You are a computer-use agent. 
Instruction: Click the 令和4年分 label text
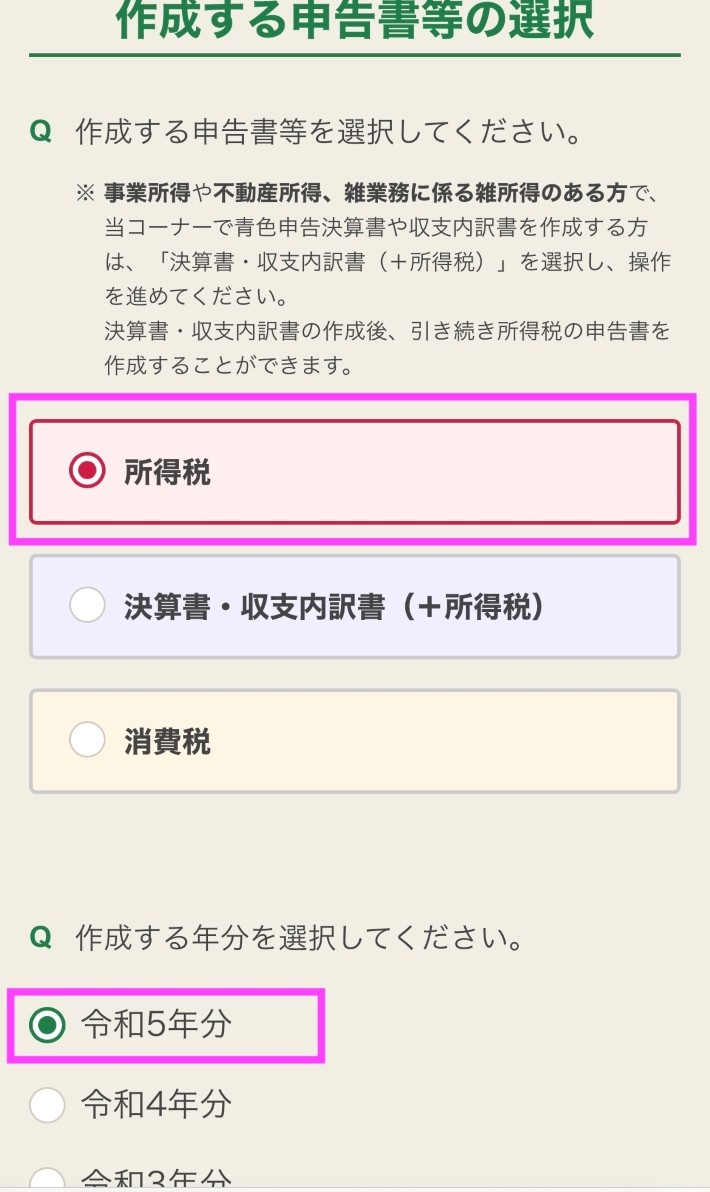(x=156, y=1105)
